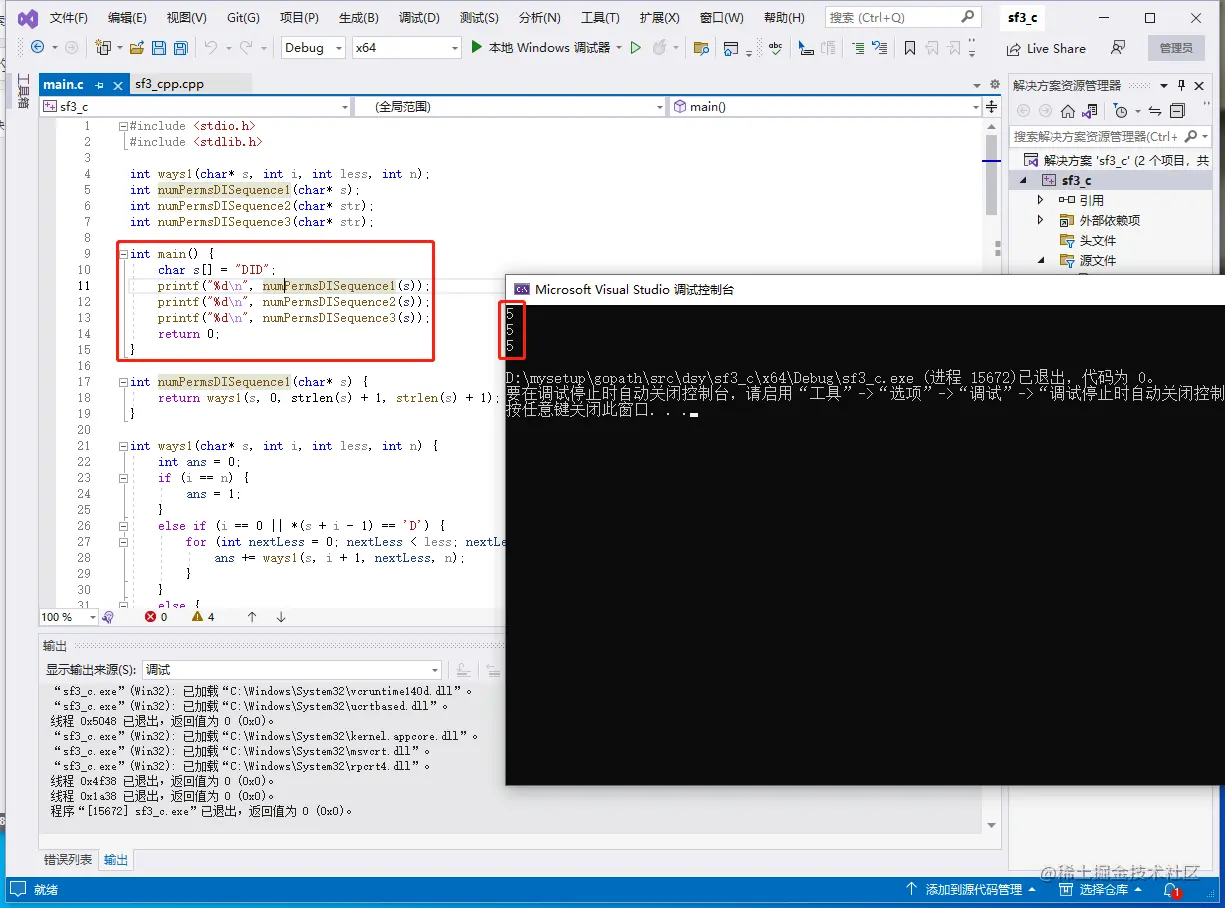Open the x64 platform dropdown
Image resolution: width=1225 pixels, height=908 pixels.
(x=407, y=48)
